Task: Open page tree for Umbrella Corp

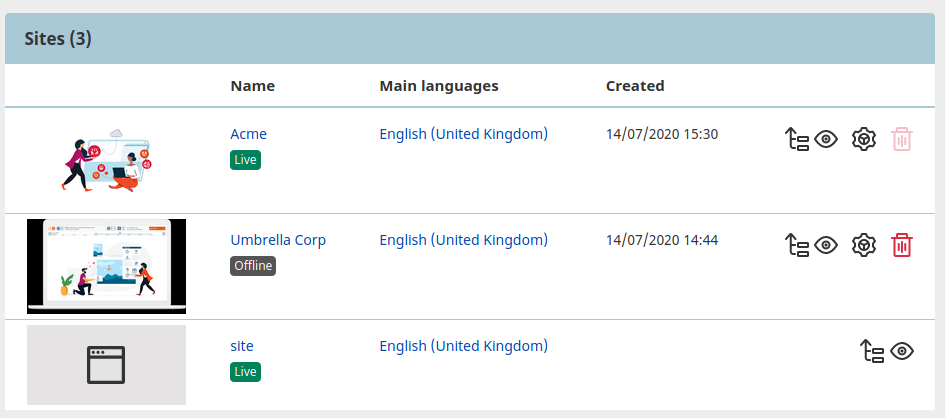Action: point(797,245)
